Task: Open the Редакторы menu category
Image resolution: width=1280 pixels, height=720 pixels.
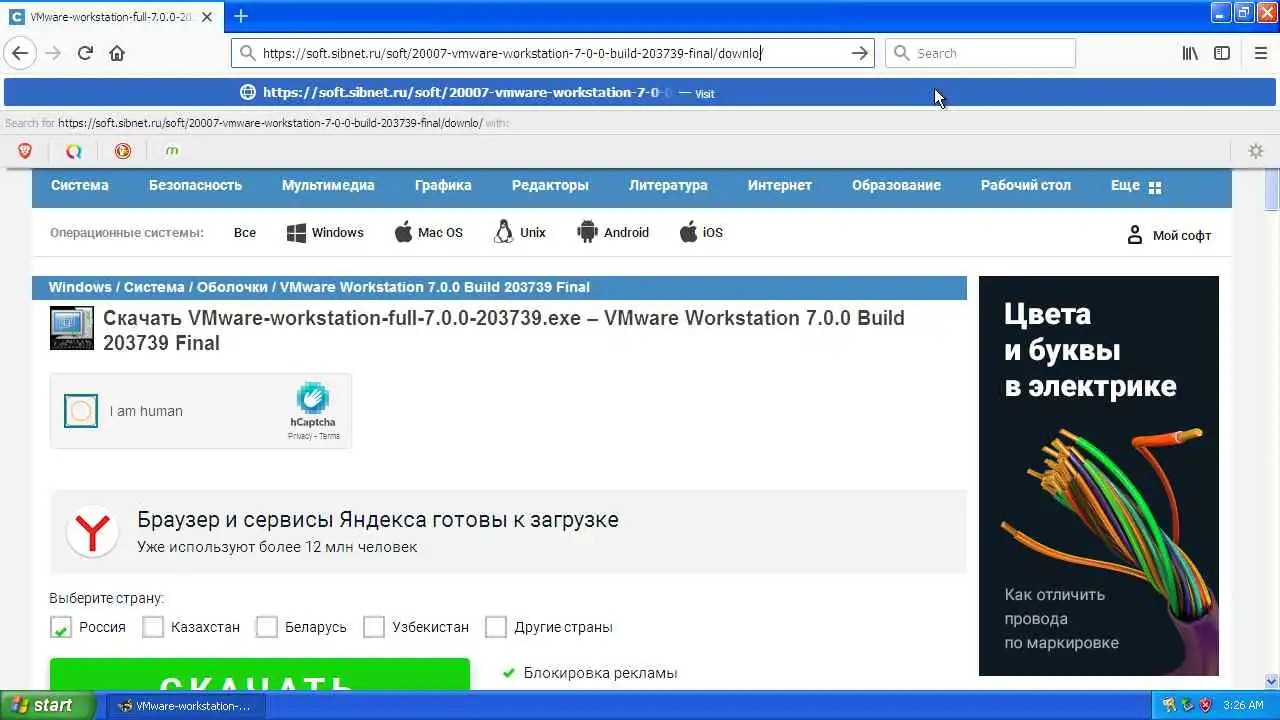Action: coord(550,185)
